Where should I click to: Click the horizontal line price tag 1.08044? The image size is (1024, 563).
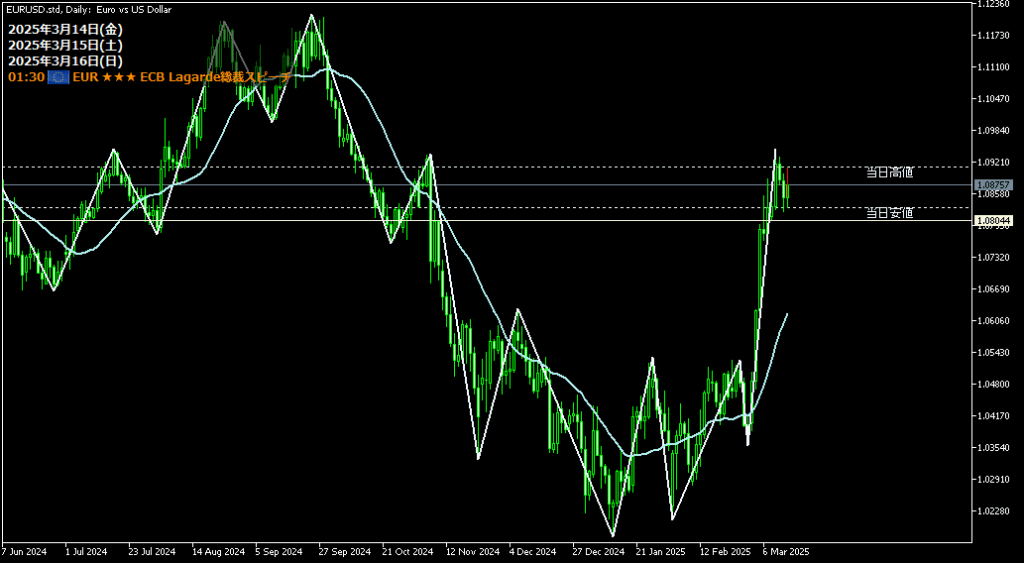[x=993, y=220]
